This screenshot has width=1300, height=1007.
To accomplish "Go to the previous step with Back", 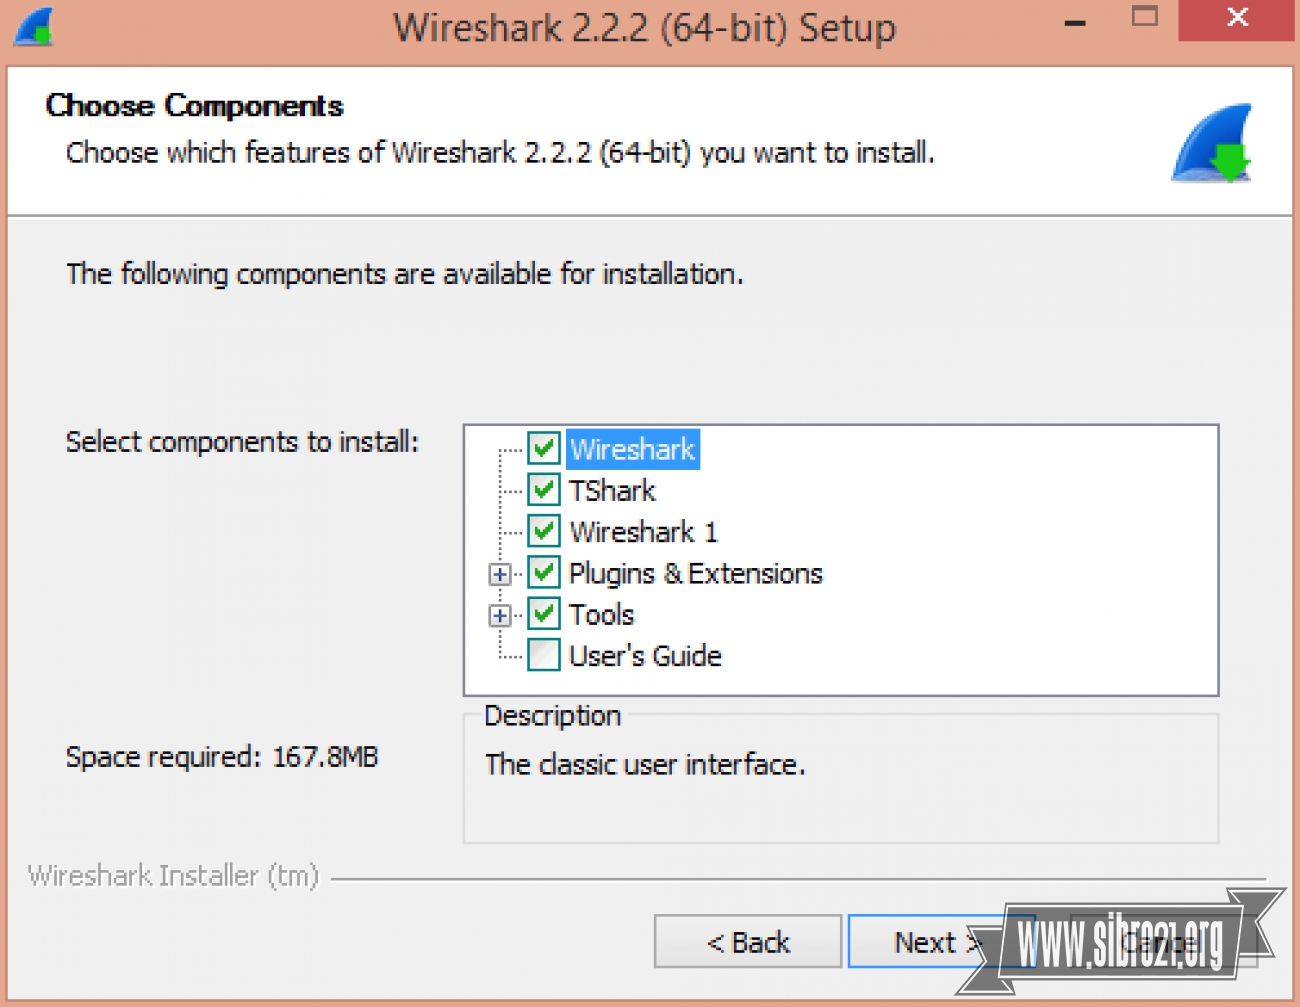I will pos(748,941).
